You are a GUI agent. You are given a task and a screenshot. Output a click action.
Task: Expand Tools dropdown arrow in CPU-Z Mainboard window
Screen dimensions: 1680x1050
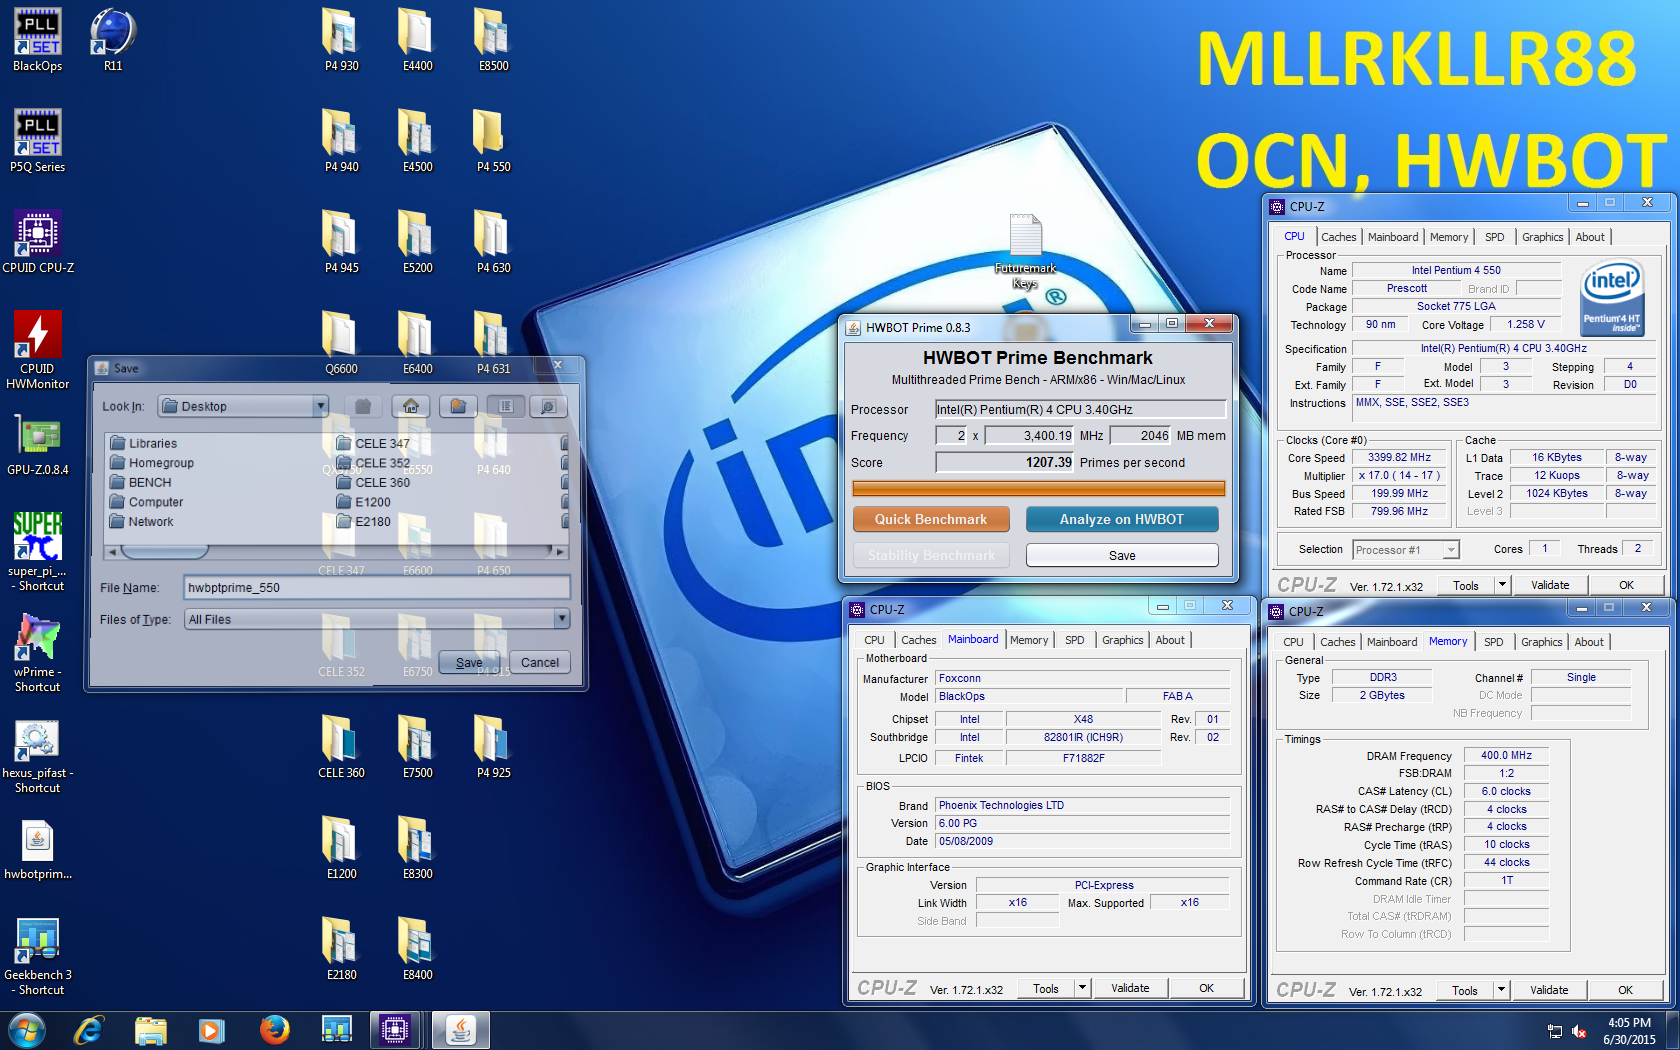click(1082, 988)
